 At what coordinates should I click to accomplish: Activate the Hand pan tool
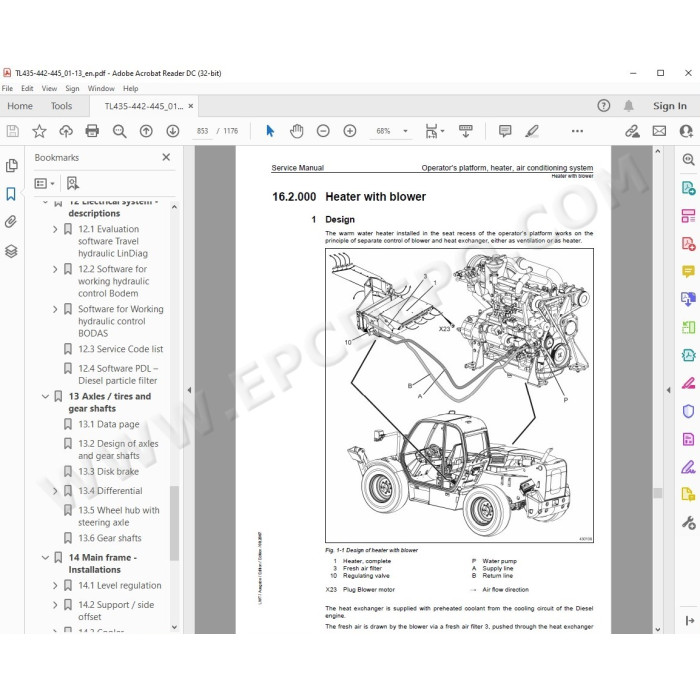pyautogui.click(x=296, y=131)
